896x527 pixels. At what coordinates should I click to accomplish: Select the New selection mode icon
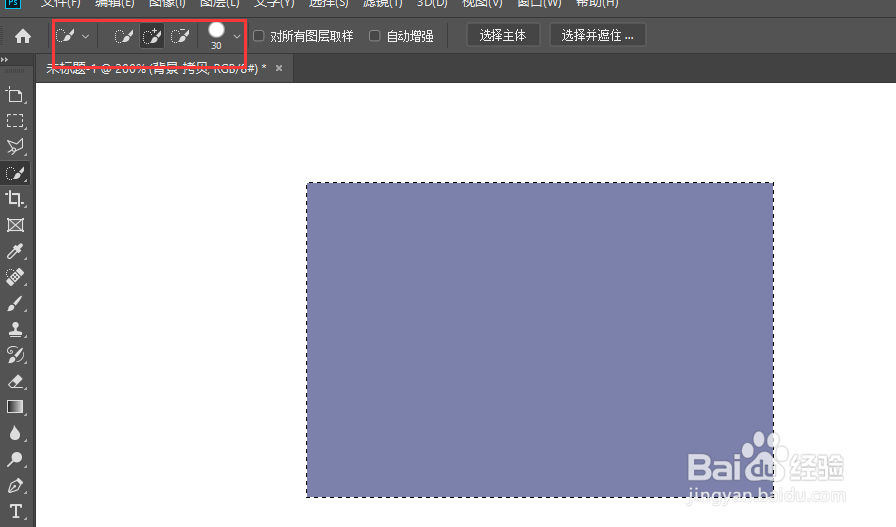123,37
